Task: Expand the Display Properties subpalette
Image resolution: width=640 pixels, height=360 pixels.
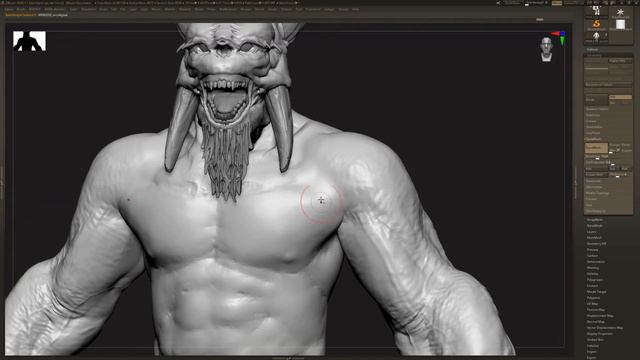Action: [x=600, y=333]
